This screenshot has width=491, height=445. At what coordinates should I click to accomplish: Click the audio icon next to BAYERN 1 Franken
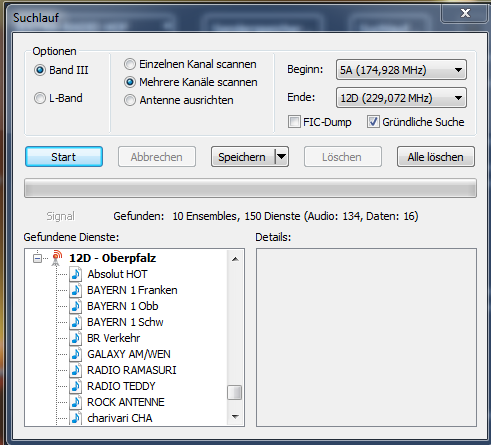76,290
